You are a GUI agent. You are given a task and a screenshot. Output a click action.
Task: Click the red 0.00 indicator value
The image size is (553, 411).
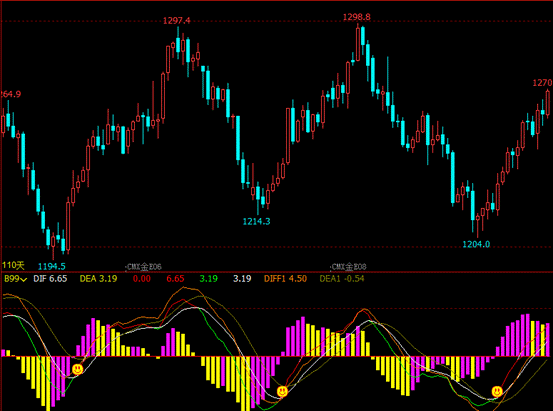point(142,279)
